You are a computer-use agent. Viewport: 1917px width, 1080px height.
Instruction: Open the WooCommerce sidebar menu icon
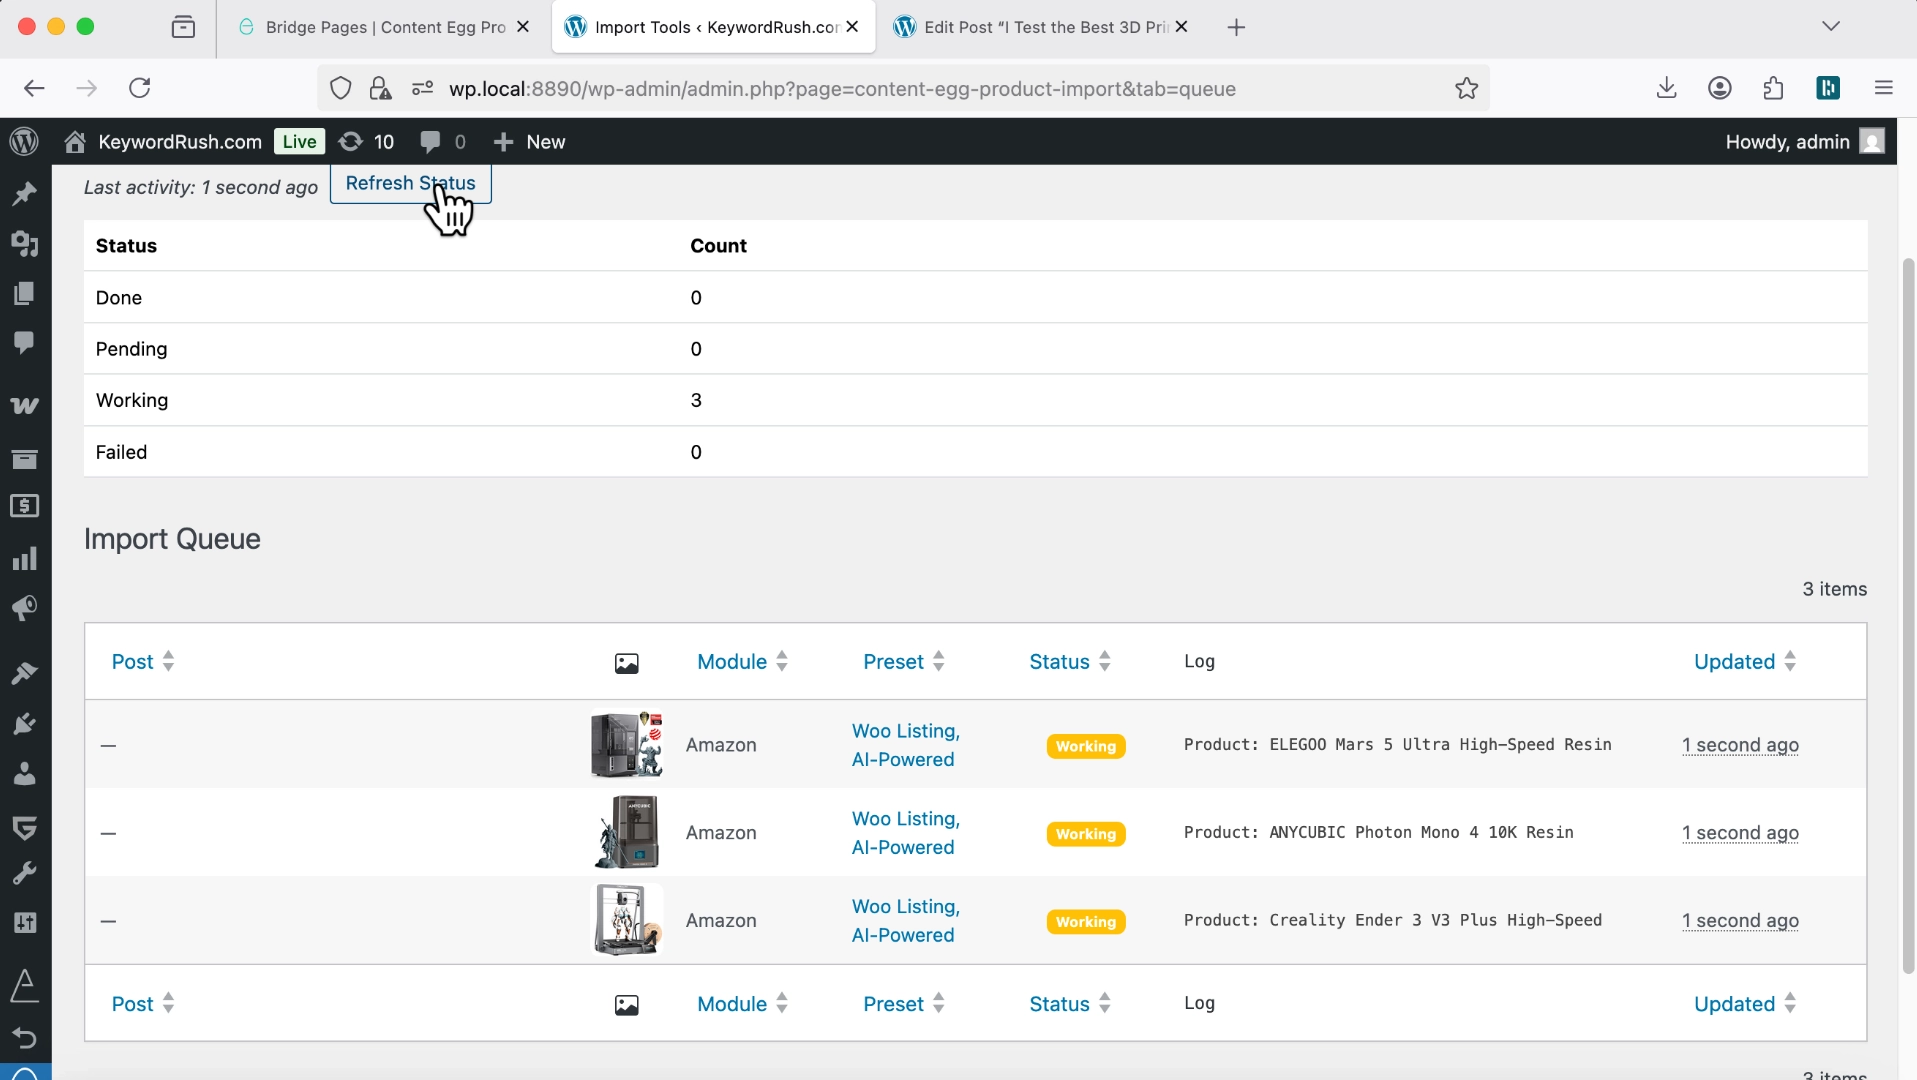pos(24,405)
